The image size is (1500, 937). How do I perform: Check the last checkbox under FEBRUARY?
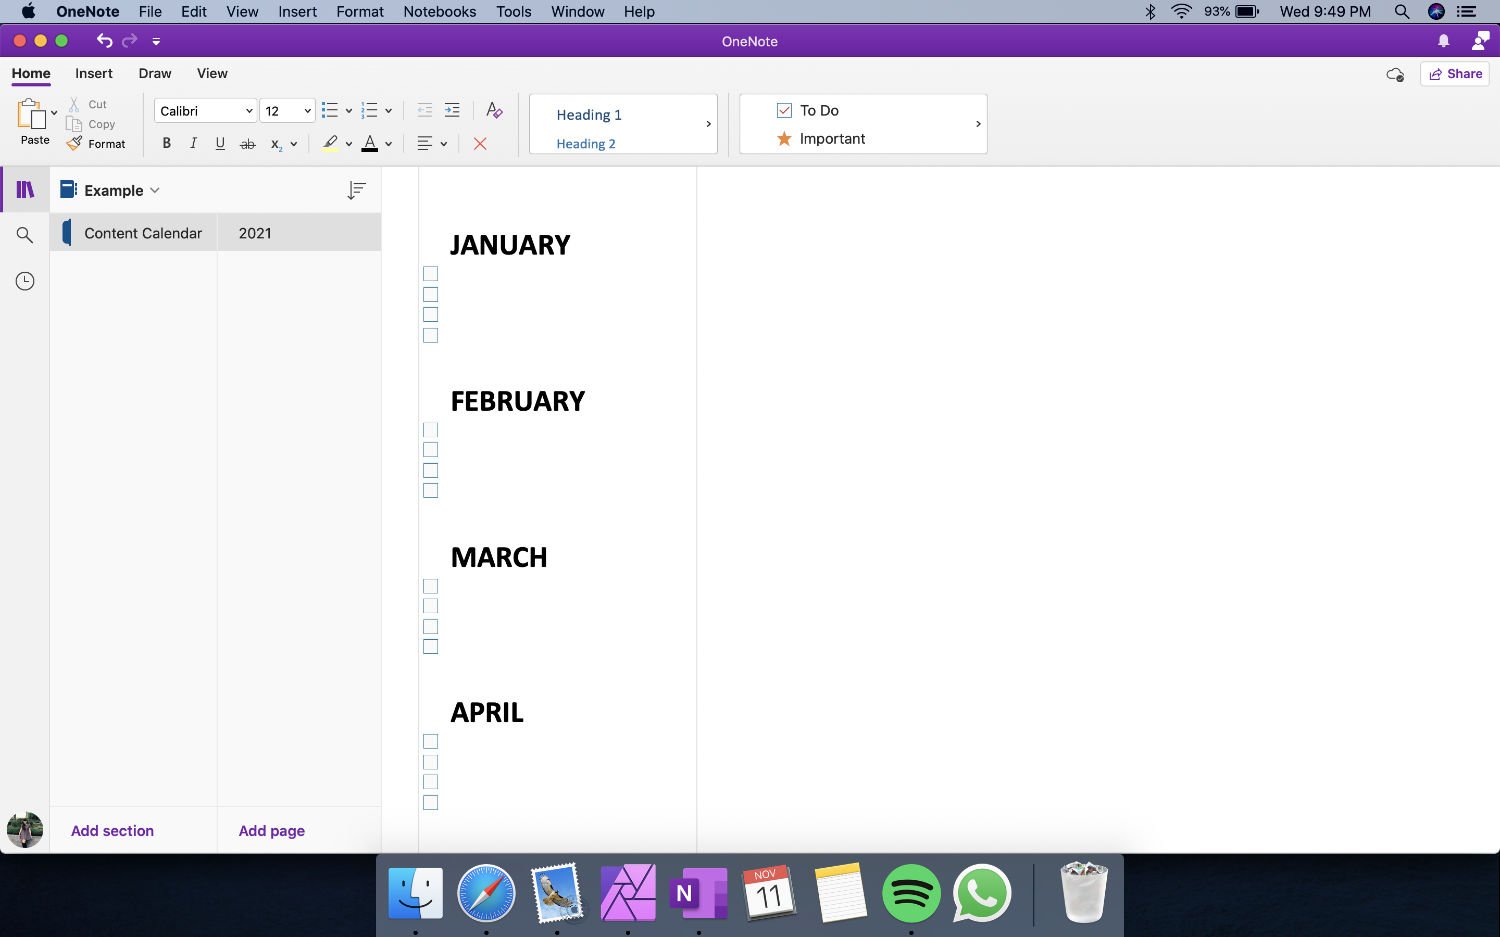431,491
